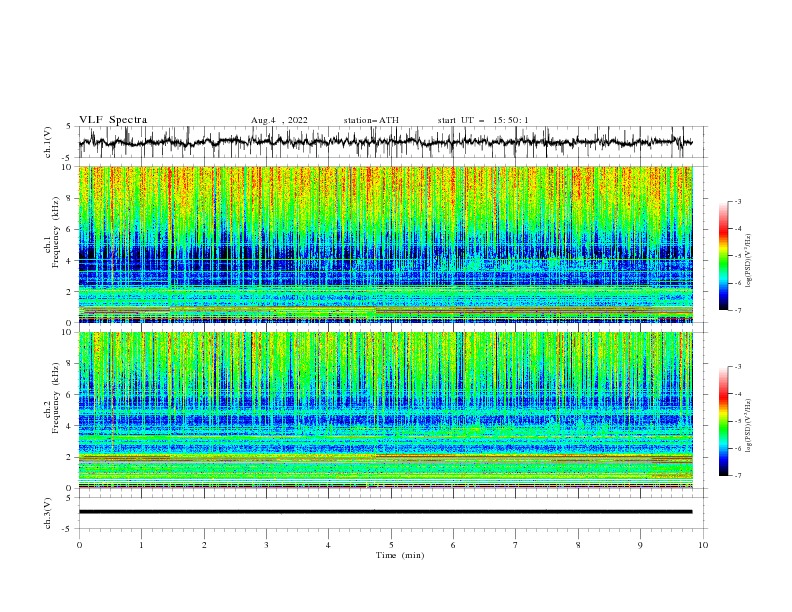
Task: Click the time axis tick label "5"
Action: pos(391,545)
